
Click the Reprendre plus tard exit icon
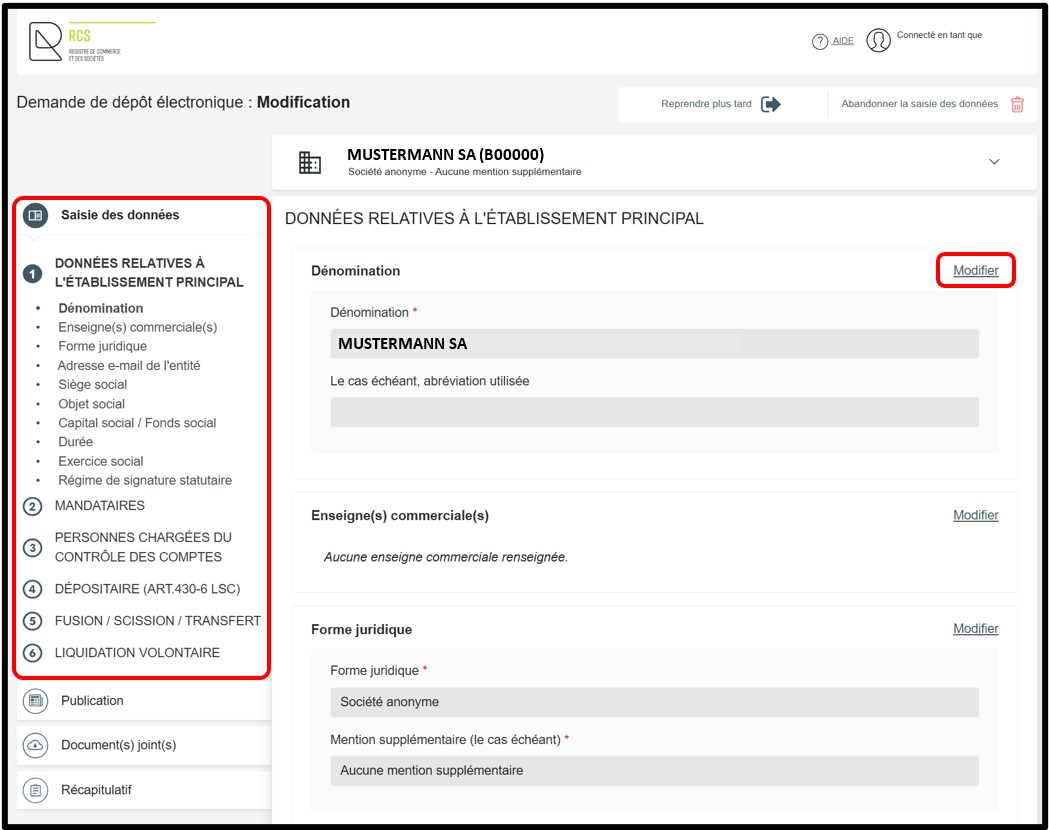coord(770,104)
